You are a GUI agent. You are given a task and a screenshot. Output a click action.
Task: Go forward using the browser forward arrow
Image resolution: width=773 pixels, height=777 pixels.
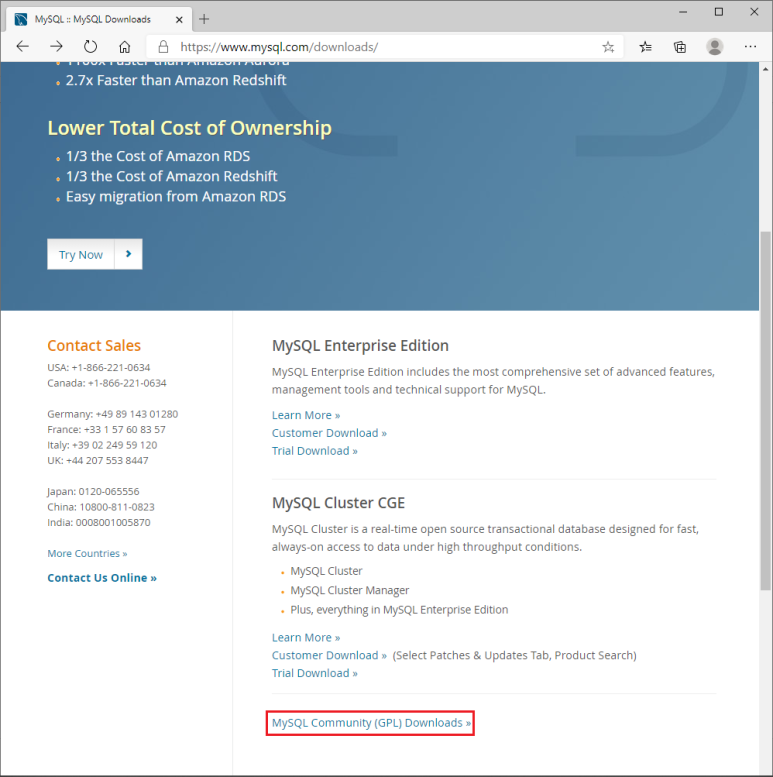point(56,47)
